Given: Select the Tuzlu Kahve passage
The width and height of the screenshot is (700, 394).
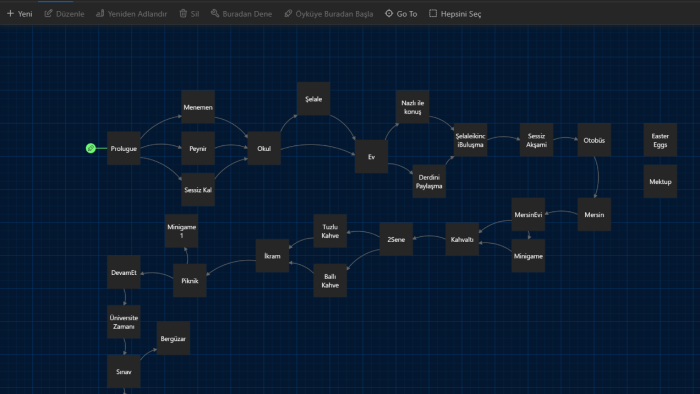Looking at the screenshot, I should 330,231.
